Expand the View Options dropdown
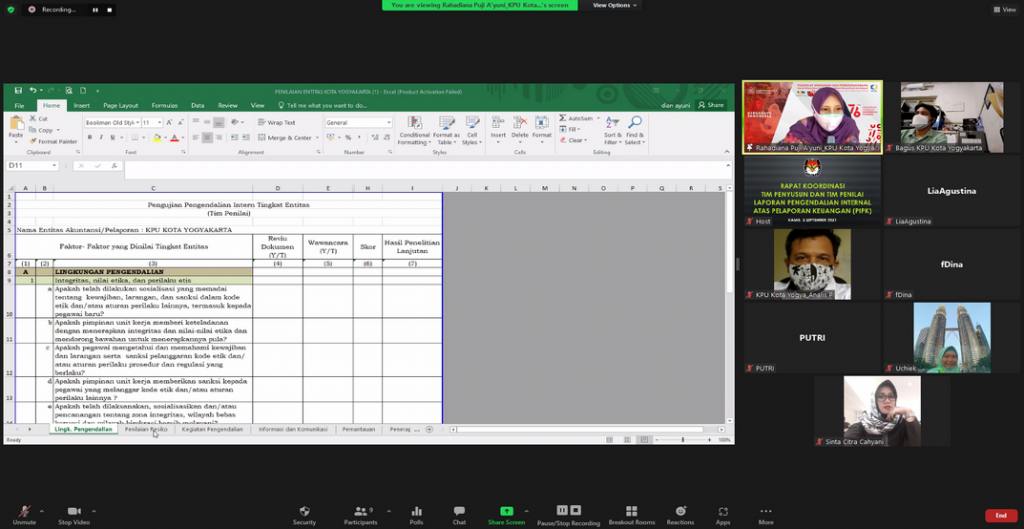 [614, 5]
